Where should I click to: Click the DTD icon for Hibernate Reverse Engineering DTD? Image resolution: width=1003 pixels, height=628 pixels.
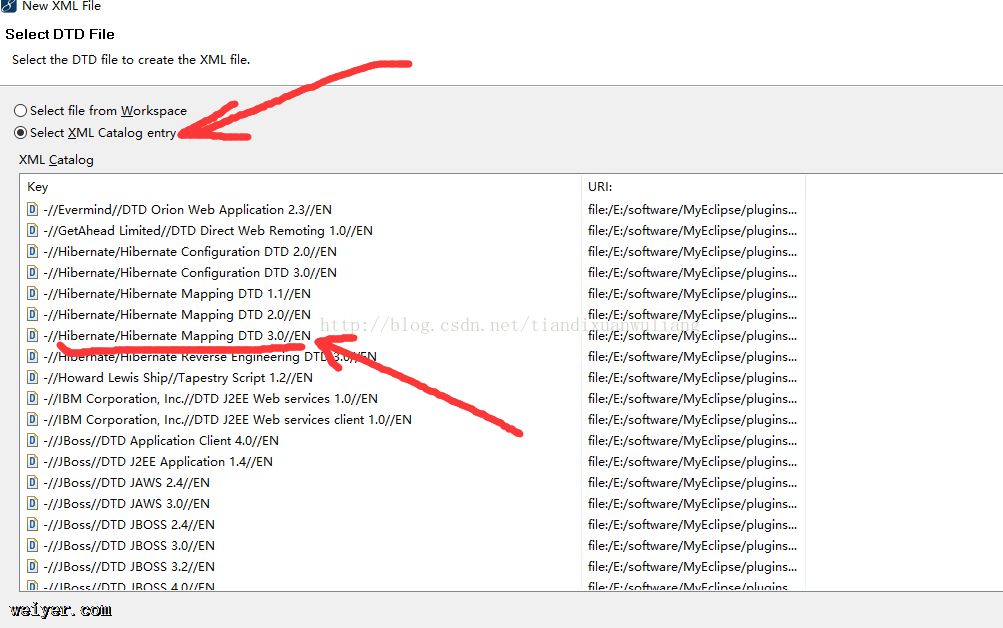(x=33, y=356)
